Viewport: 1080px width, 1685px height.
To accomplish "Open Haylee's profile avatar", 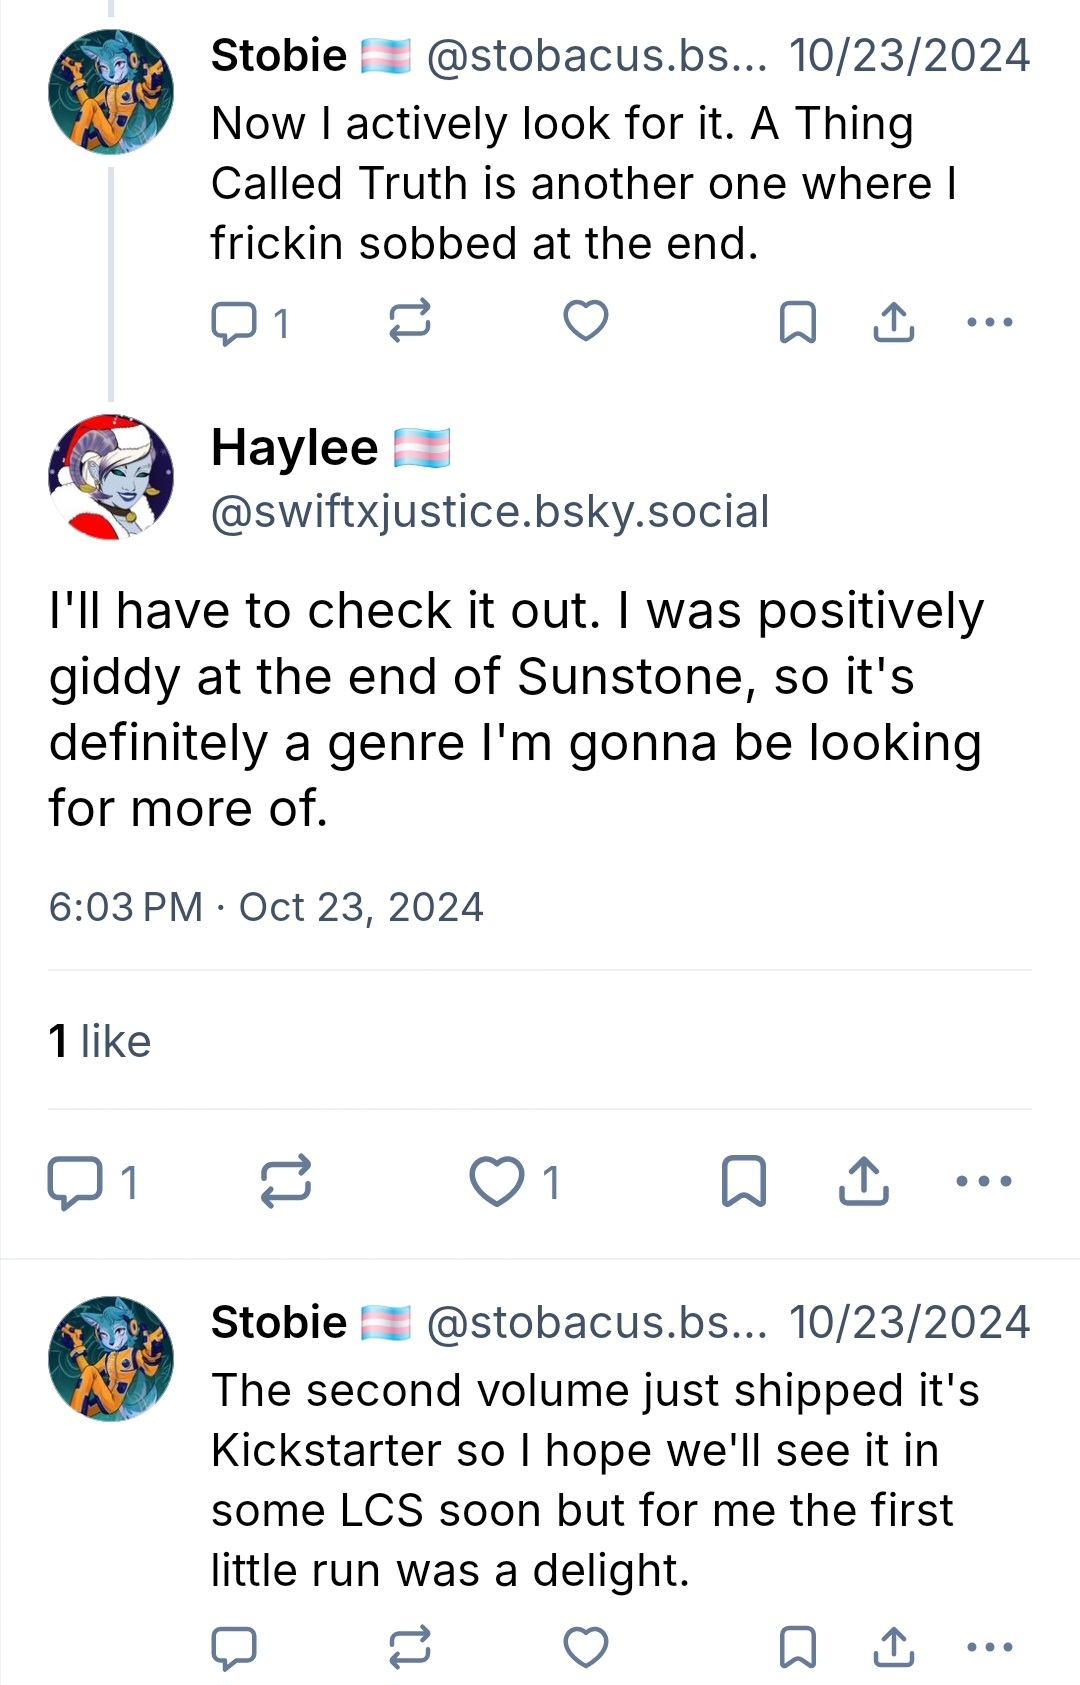I will [x=111, y=477].
